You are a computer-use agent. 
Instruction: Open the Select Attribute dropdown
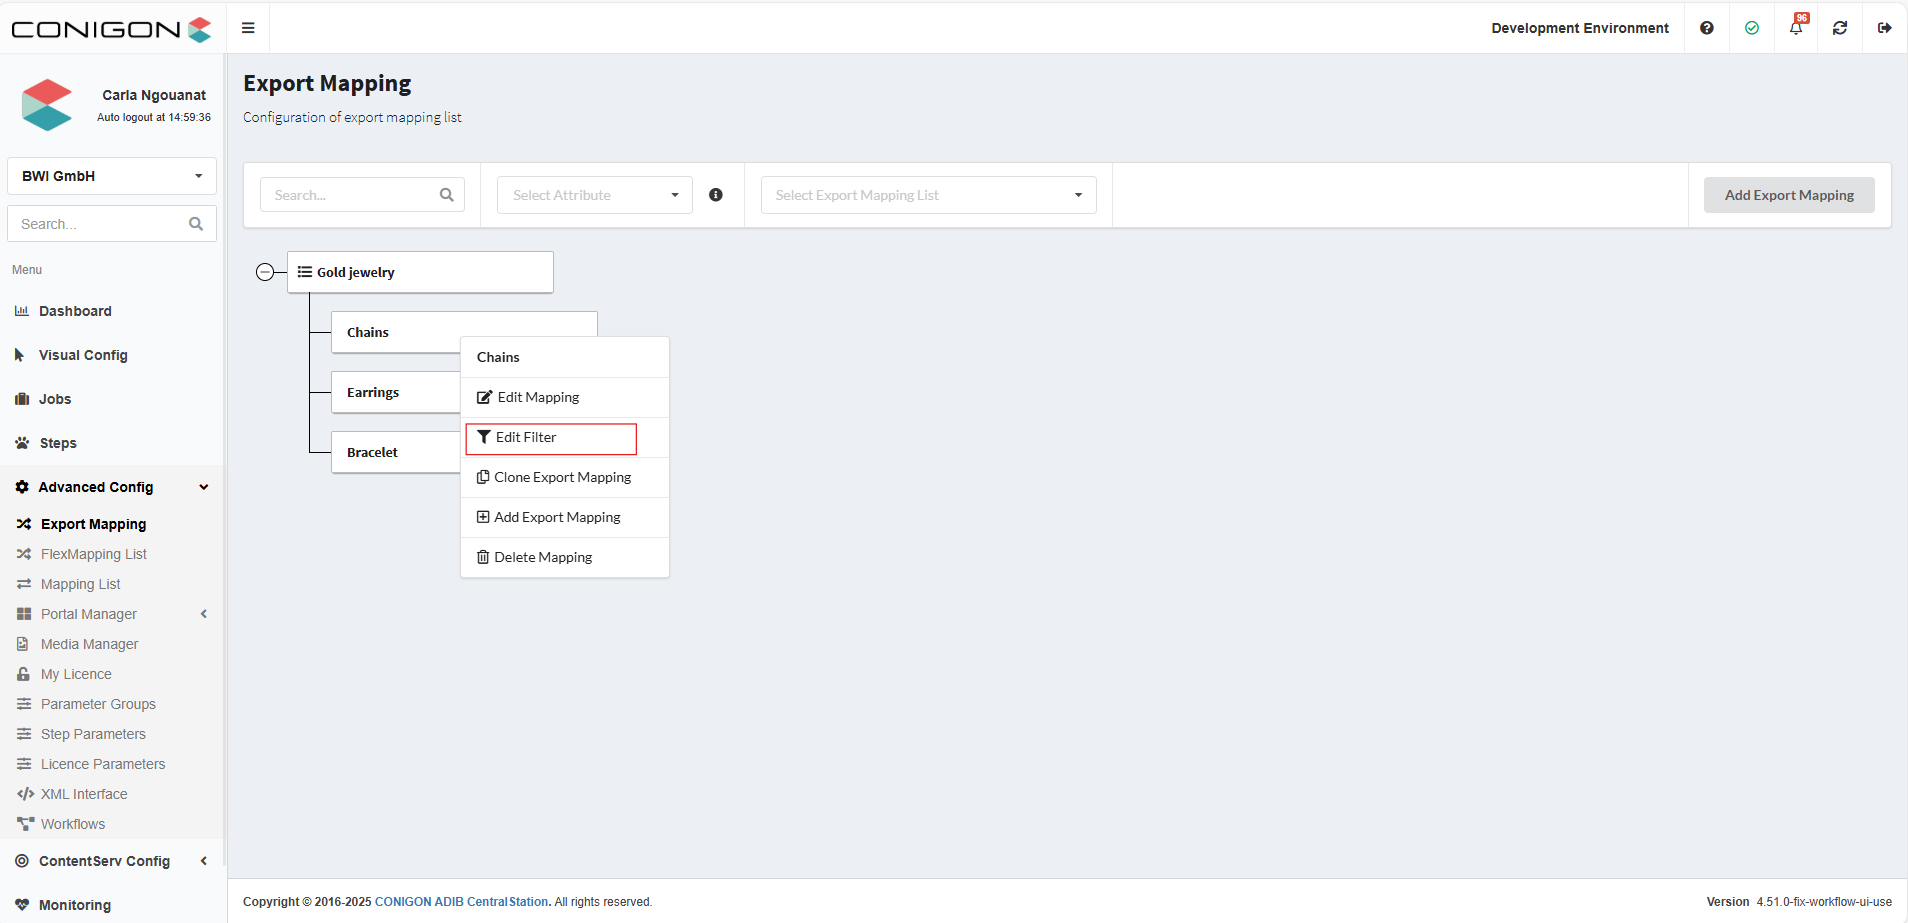pos(595,195)
